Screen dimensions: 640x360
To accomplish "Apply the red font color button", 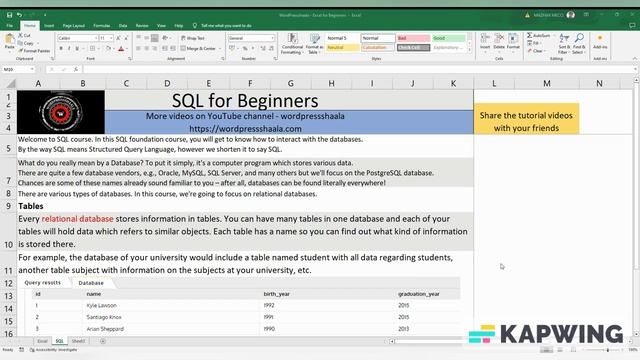I will click(121, 49).
